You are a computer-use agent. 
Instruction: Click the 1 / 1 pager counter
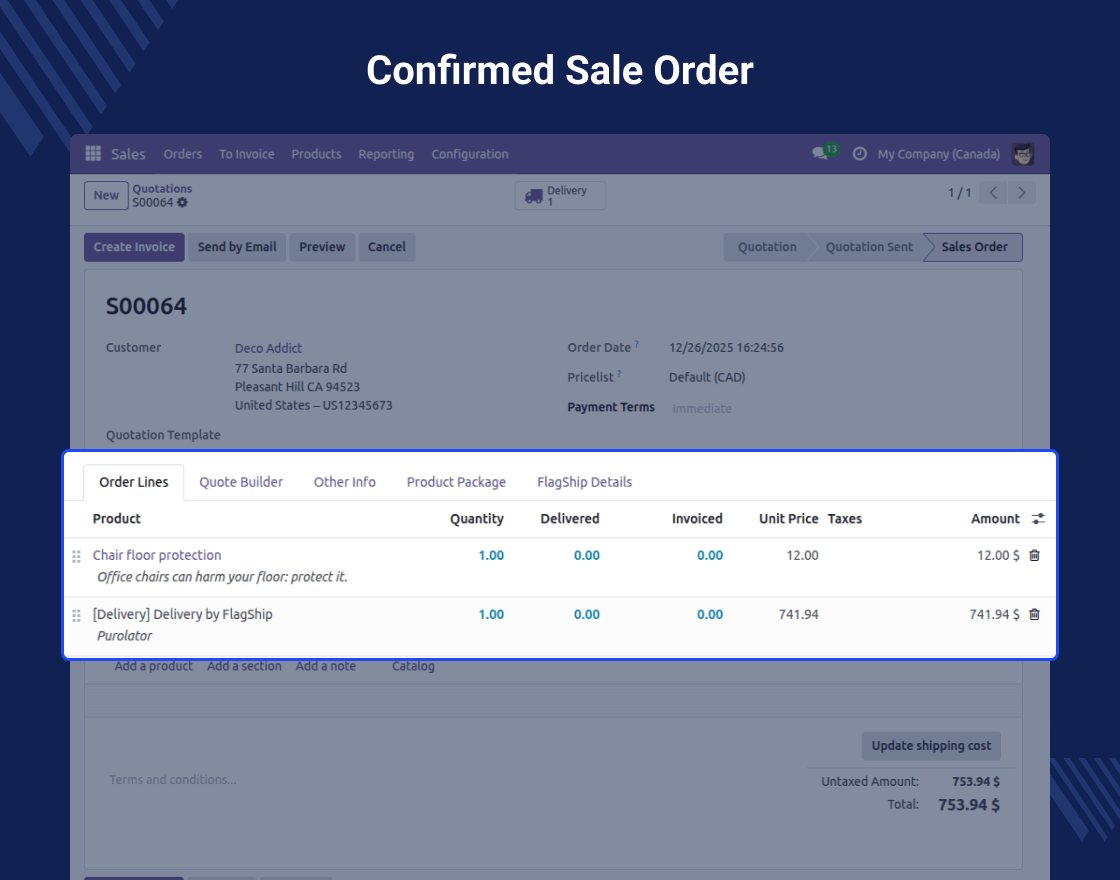959,193
